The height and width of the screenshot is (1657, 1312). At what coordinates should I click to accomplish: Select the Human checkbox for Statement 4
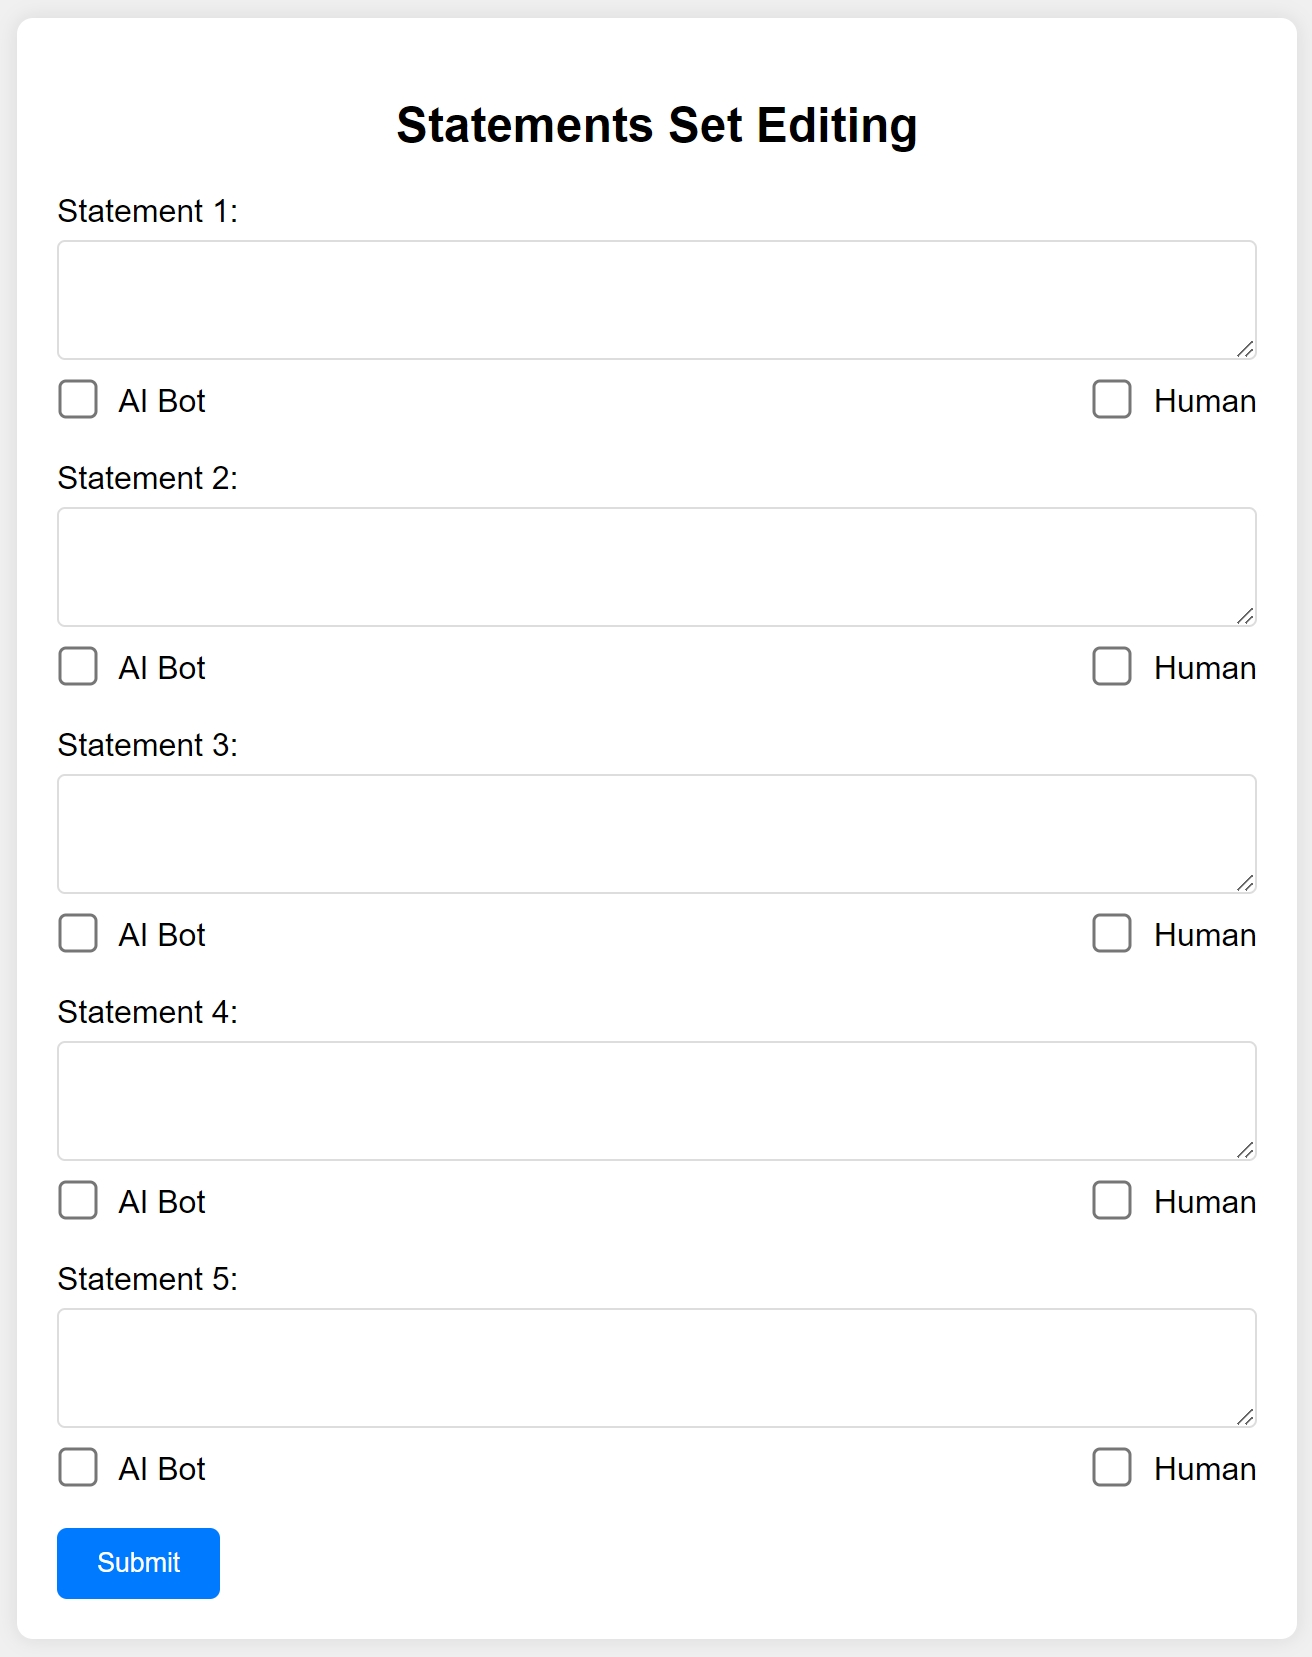click(x=1112, y=1202)
